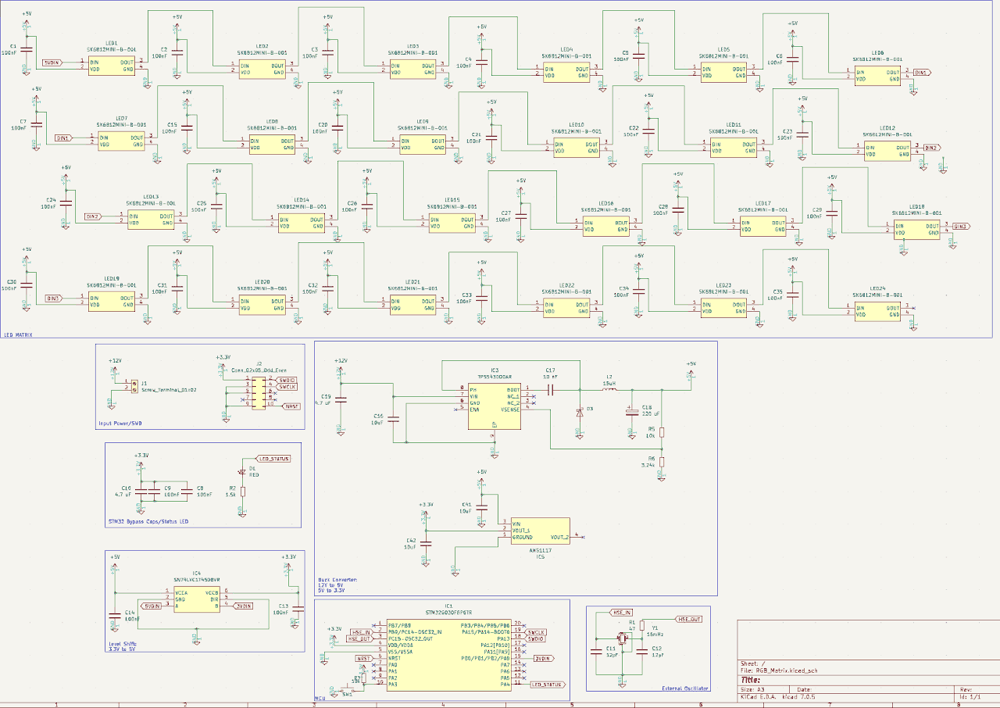This screenshot has width=1000, height=708.
Task: Click the LED19 symbol in the bottom row
Action: pos(112,301)
